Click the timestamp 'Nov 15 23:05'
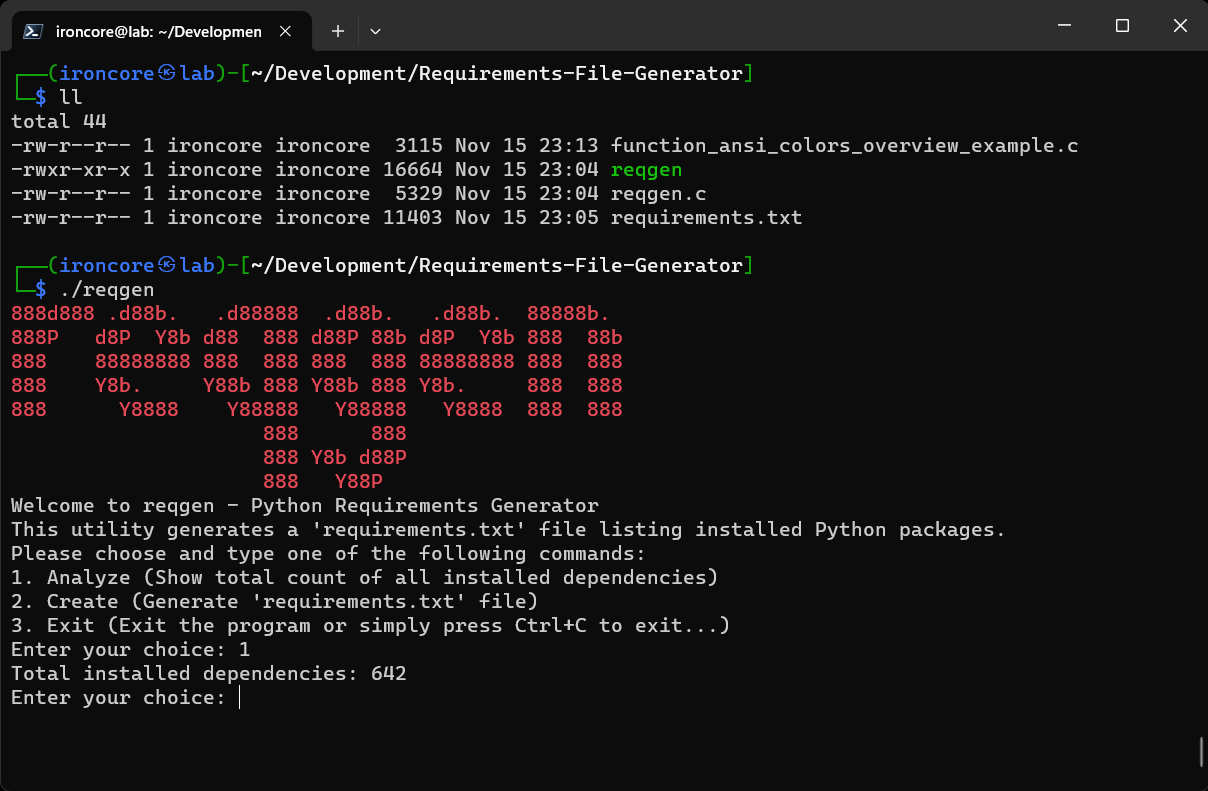Screen dimensions: 1208x791 527,218
